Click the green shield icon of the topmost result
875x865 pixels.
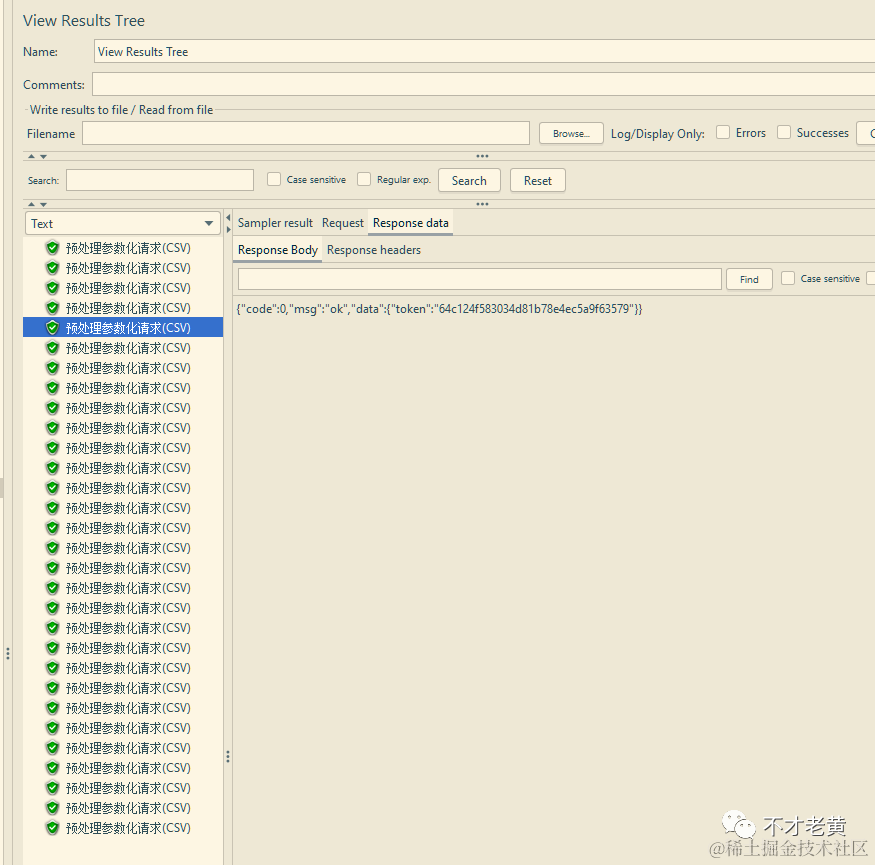(52, 247)
